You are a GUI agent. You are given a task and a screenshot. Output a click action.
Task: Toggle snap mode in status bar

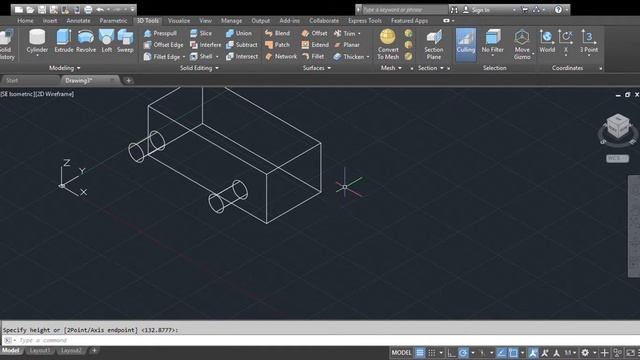click(431, 353)
